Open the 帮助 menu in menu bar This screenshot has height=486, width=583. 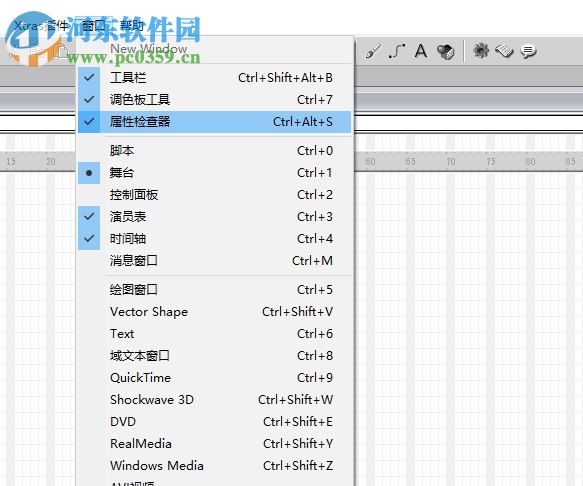pyautogui.click(x=132, y=26)
